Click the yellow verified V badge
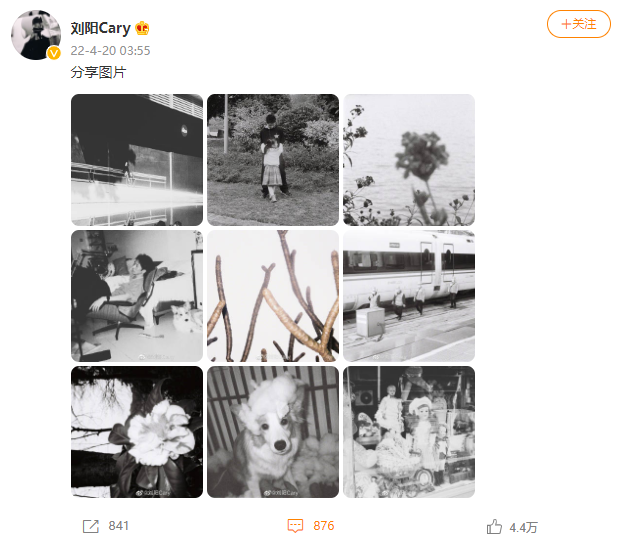Screen dimensions: 619x543 tap(54, 53)
